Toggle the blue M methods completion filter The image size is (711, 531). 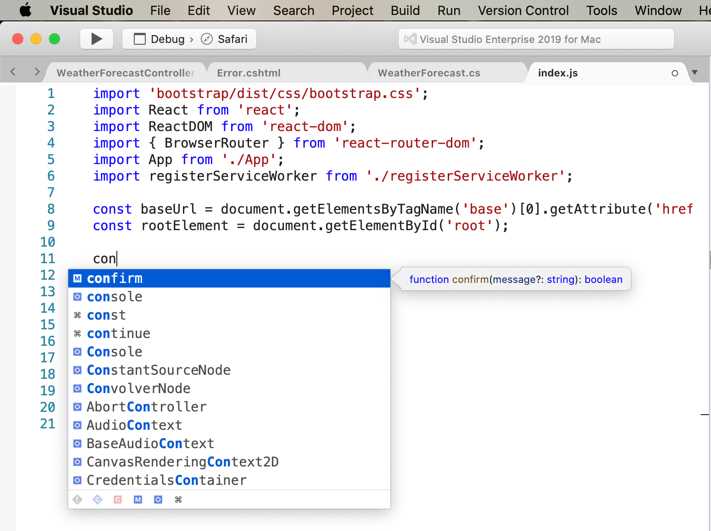click(138, 499)
